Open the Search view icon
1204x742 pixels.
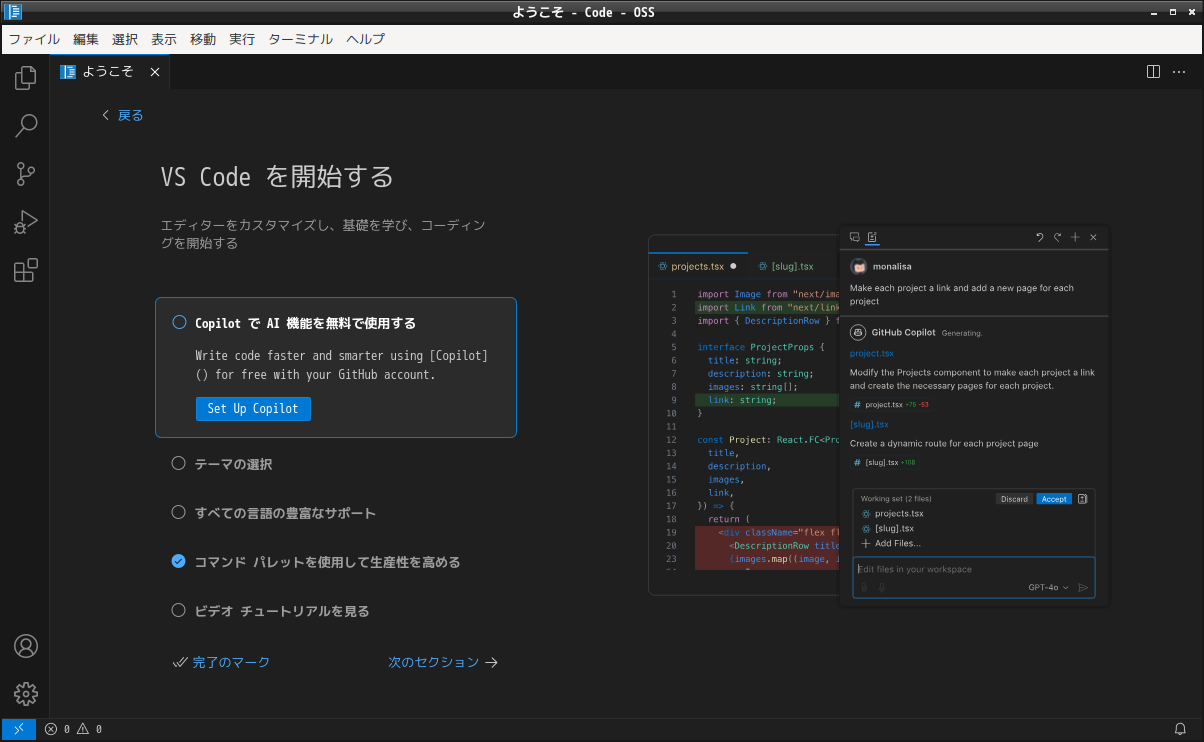point(26,126)
